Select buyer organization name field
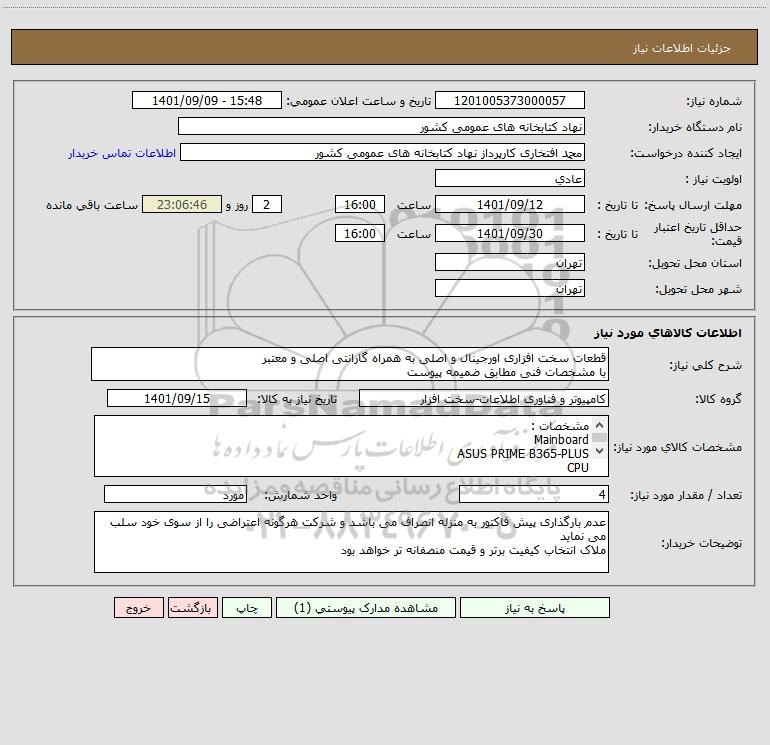 (x=381, y=127)
